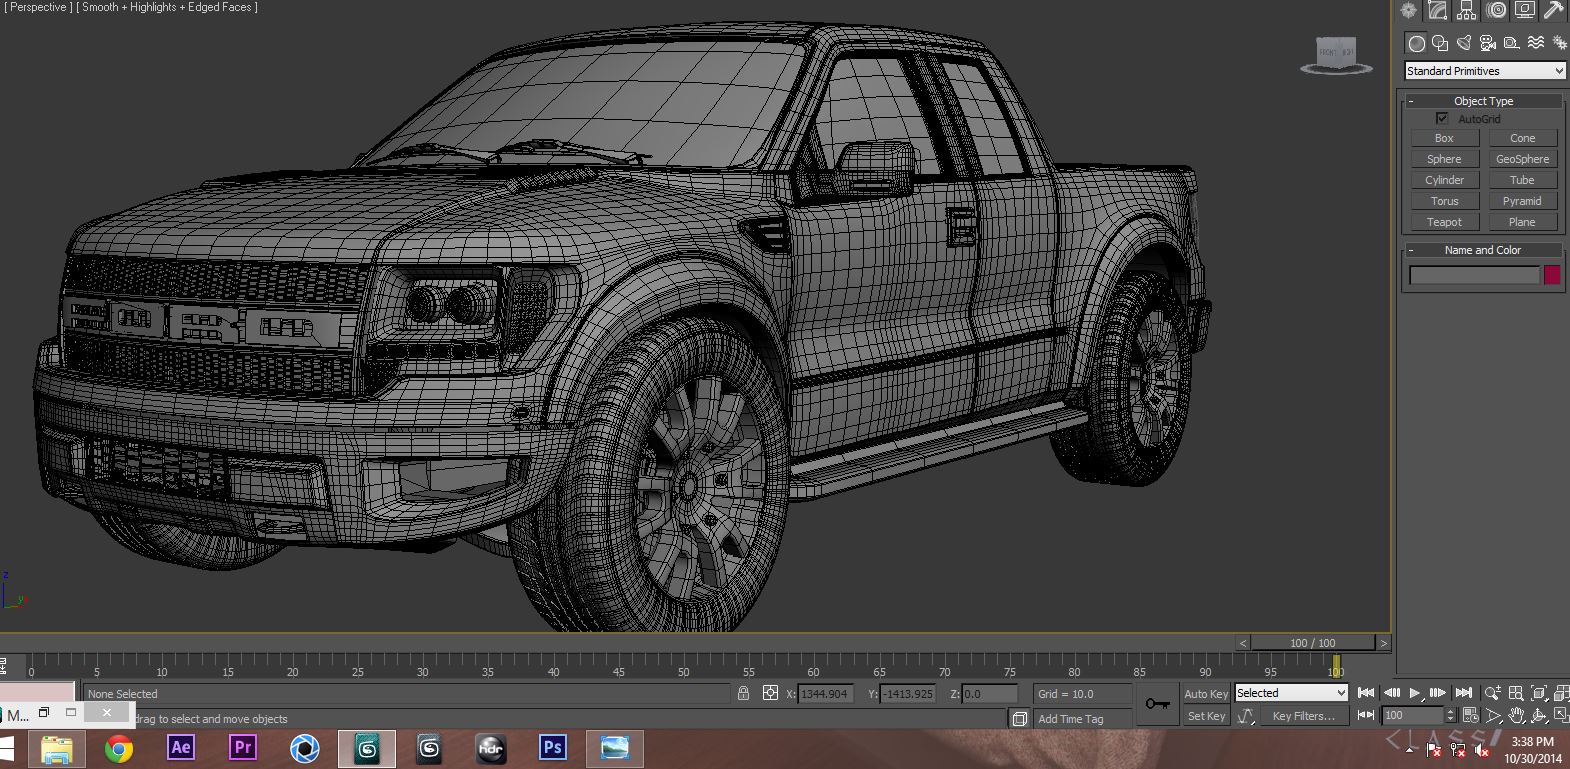The image size is (1570, 769).
Task: Toggle Key Mode beside the frame field
Action: click(x=1366, y=716)
